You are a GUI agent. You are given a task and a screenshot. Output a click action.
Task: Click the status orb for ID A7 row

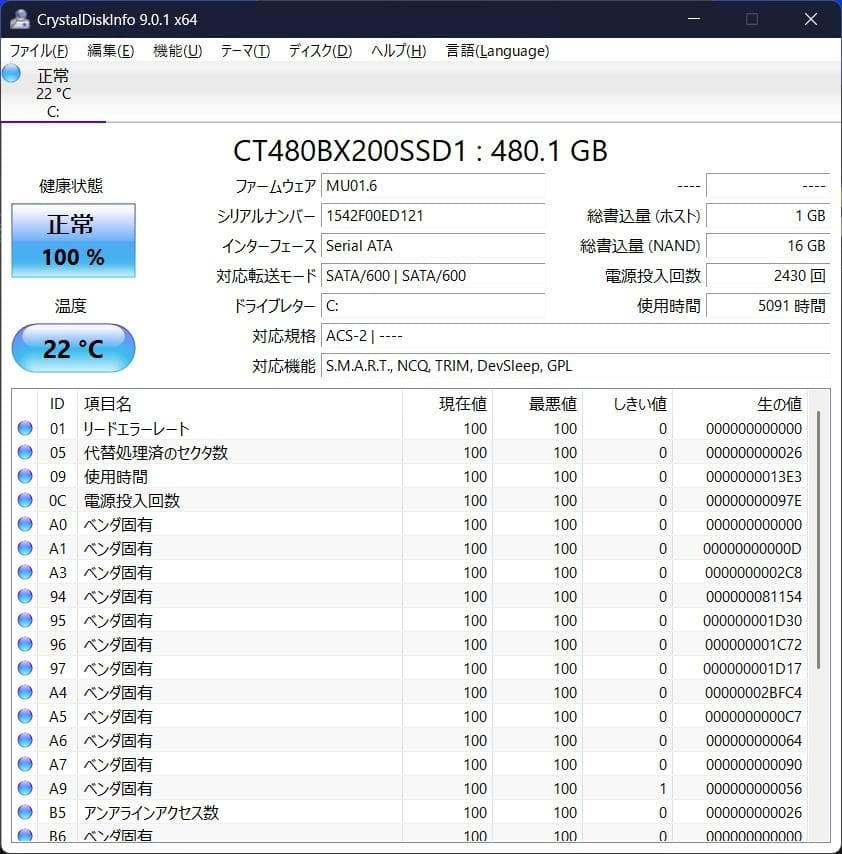coord(25,764)
